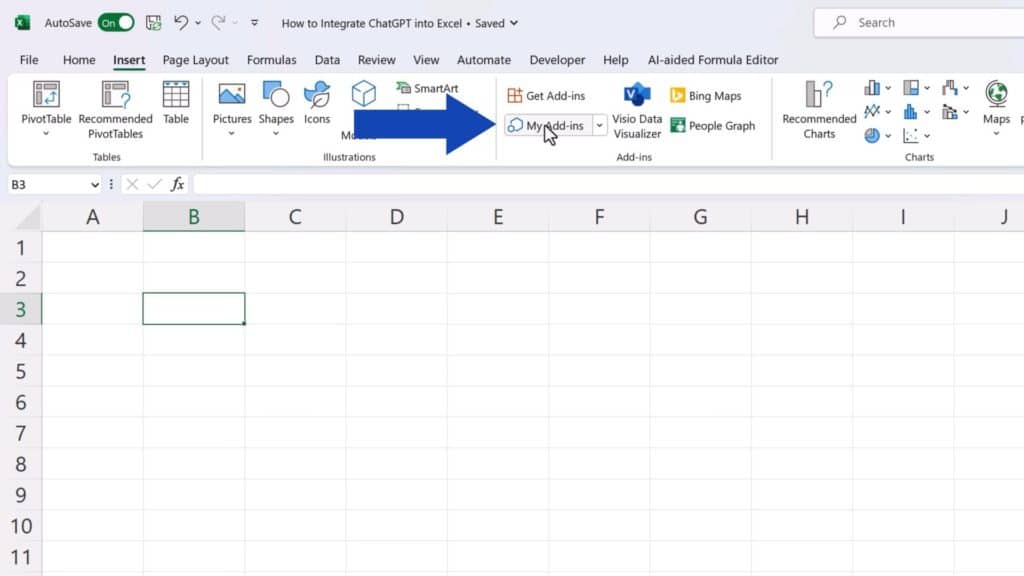This screenshot has height=576, width=1024.
Task: Open the Data tab
Action: [327, 59]
